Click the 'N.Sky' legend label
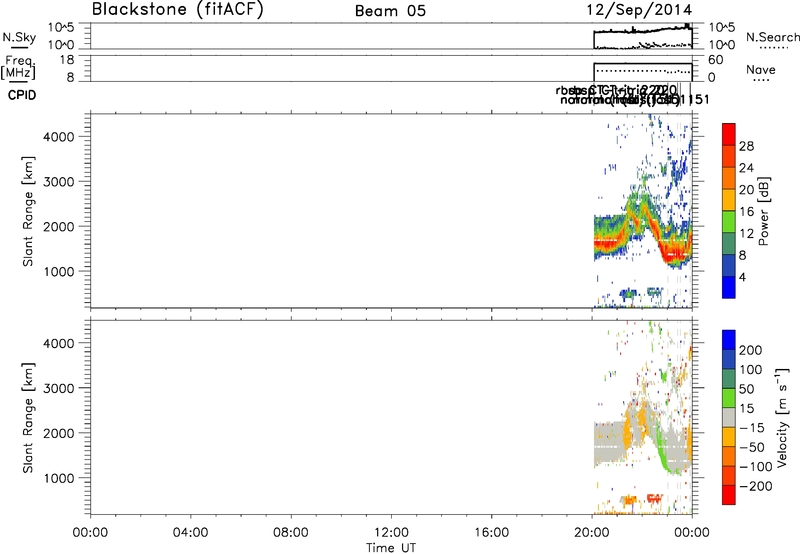The height and width of the screenshot is (554, 800). (x=19, y=37)
